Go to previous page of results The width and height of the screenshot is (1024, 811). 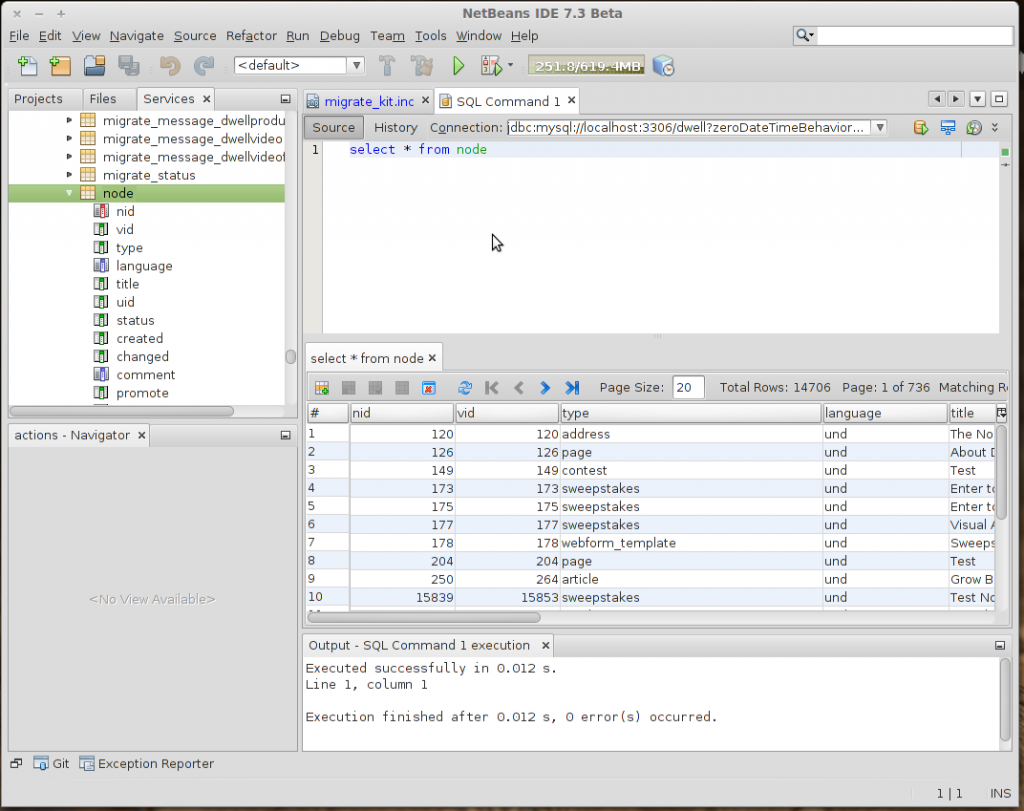coord(519,388)
